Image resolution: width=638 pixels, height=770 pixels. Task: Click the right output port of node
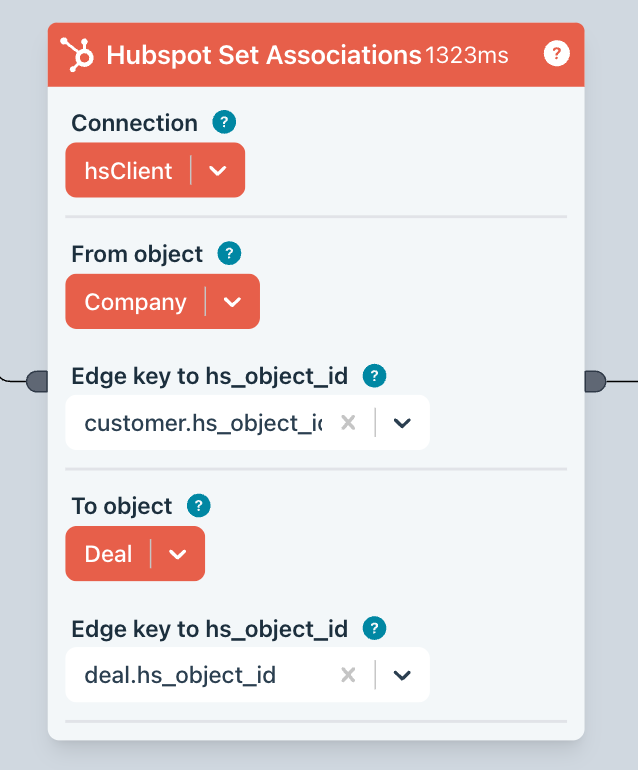(x=594, y=380)
